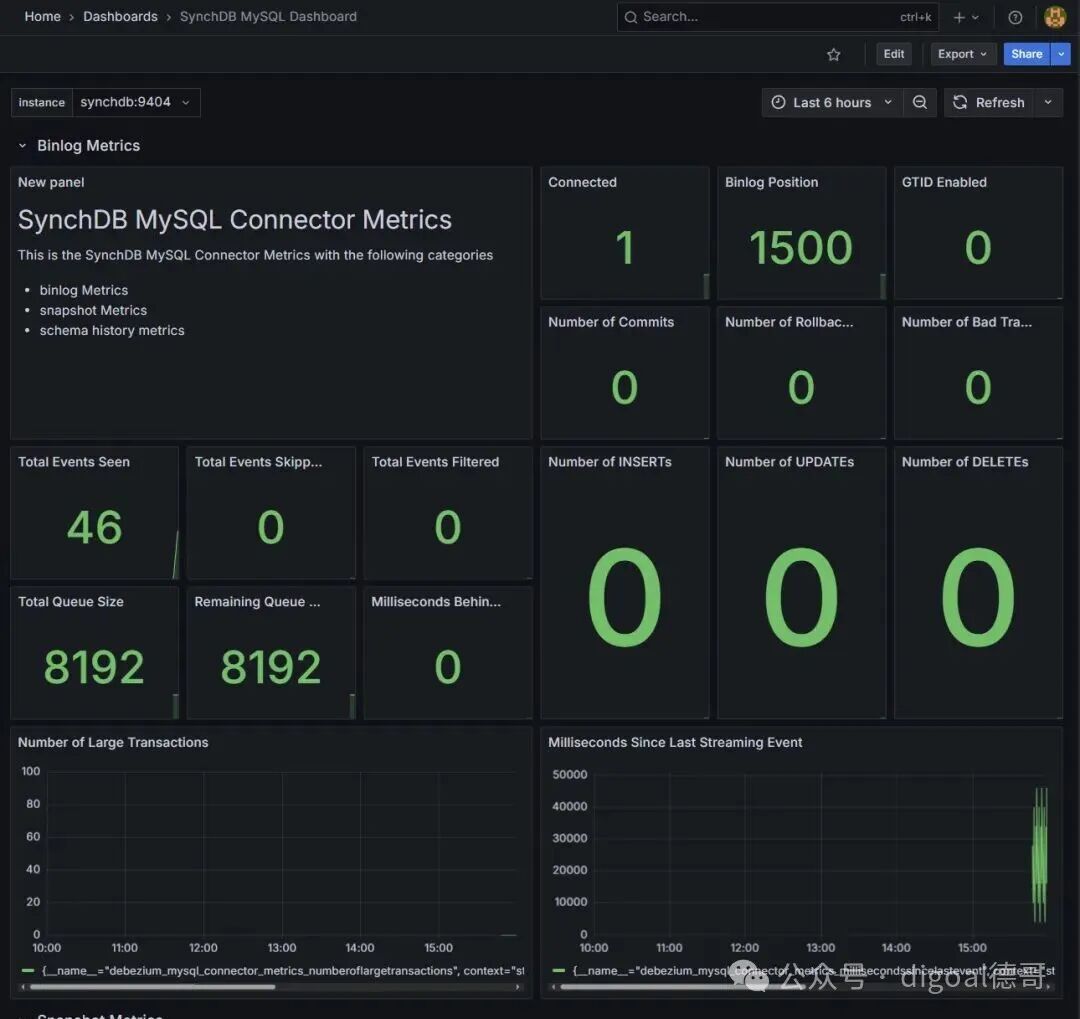Click the Total Events Seen panel title
1080x1019 pixels.
coord(74,462)
